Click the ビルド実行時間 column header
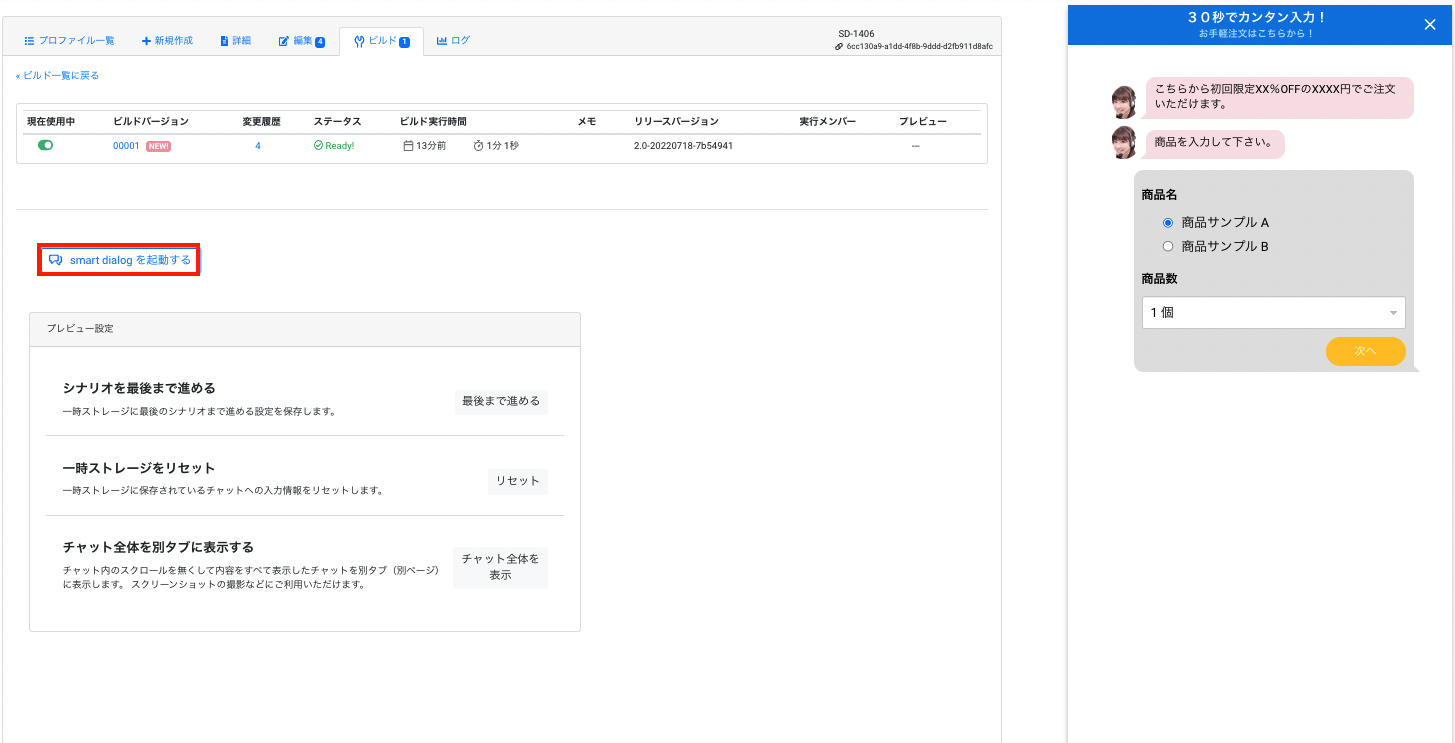1455x743 pixels. (x=433, y=121)
